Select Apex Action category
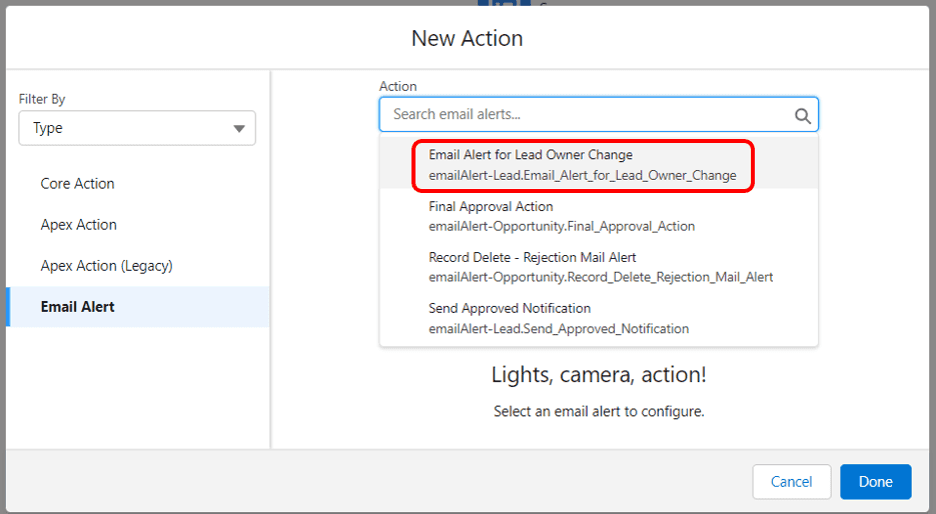This screenshot has width=936, height=514. click(79, 224)
